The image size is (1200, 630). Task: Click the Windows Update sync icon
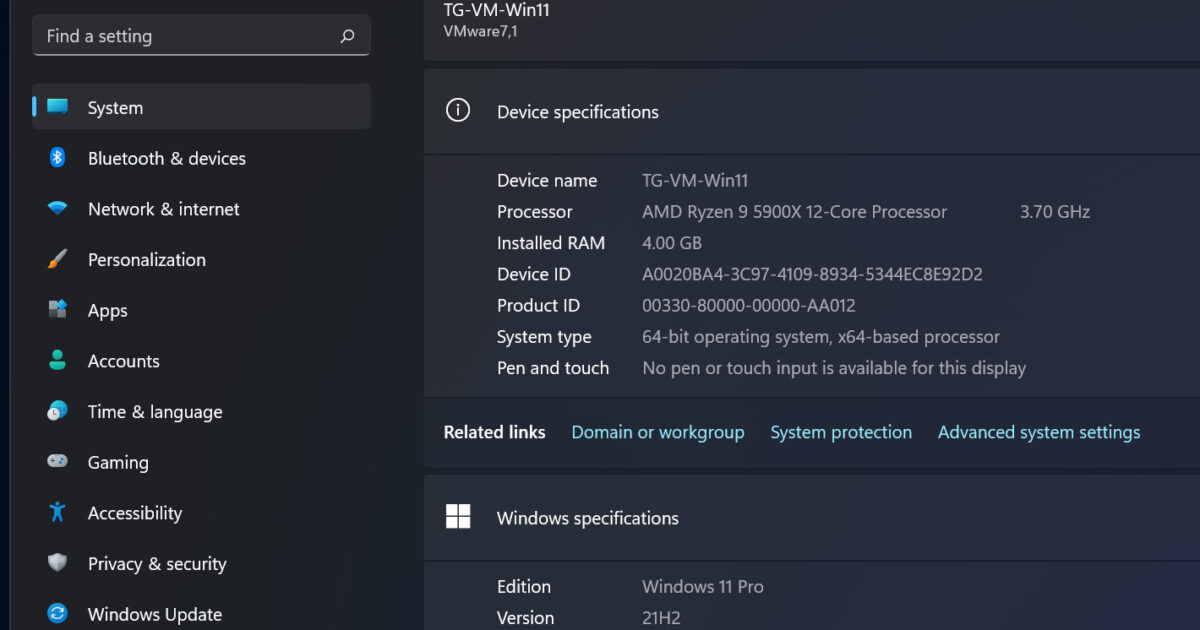58,613
